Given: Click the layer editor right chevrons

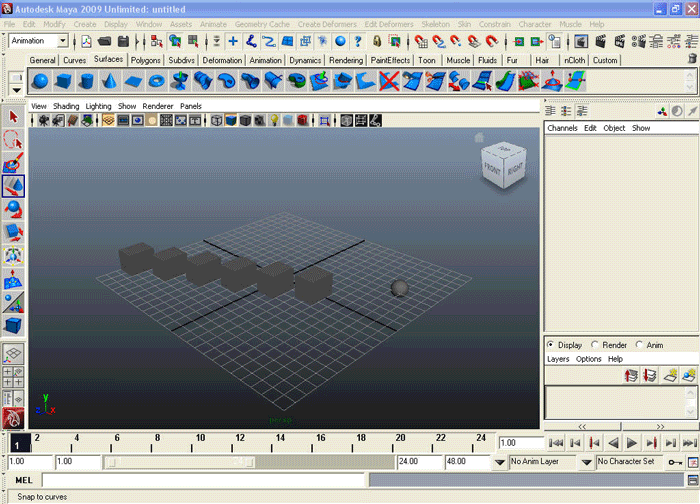Looking at the screenshot, I should tap(660, 426).
